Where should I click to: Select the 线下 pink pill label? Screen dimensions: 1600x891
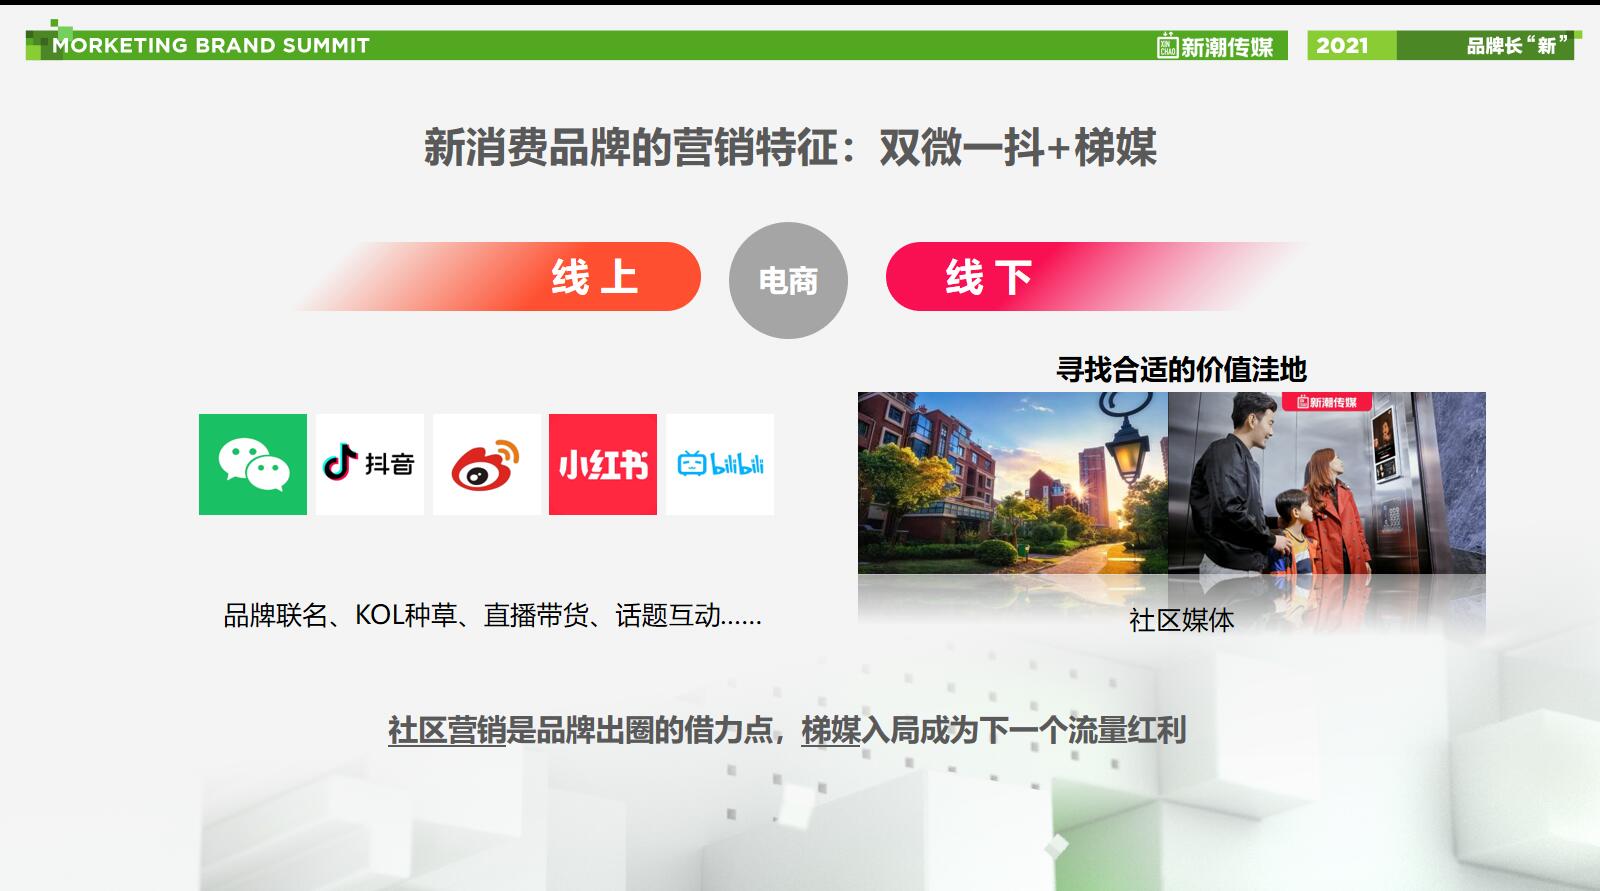point(989,277)
